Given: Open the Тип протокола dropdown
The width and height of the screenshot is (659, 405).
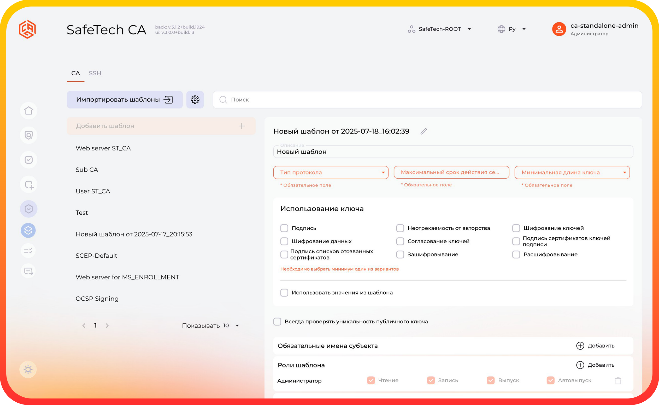Looking at the screenshot, I should point(330,173).
